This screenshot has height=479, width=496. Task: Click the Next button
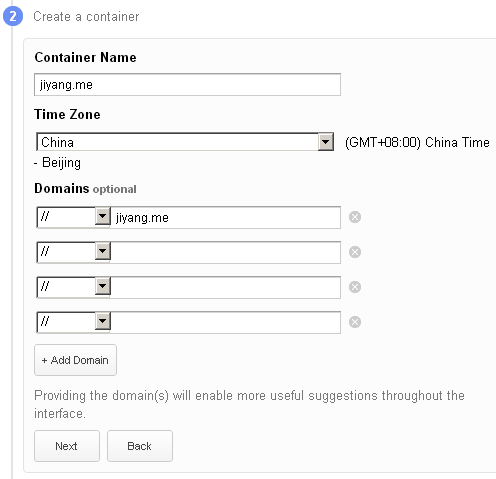click(67, 446)
